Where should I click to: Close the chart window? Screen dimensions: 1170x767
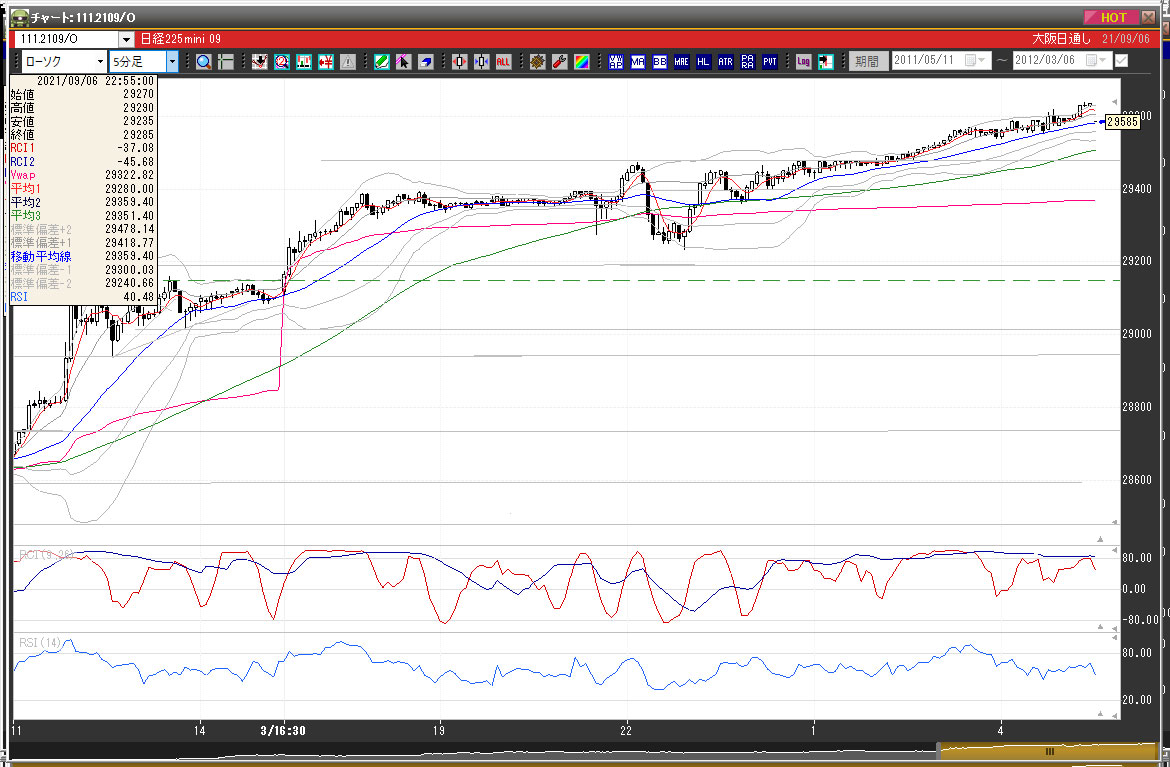(1149, 17)
